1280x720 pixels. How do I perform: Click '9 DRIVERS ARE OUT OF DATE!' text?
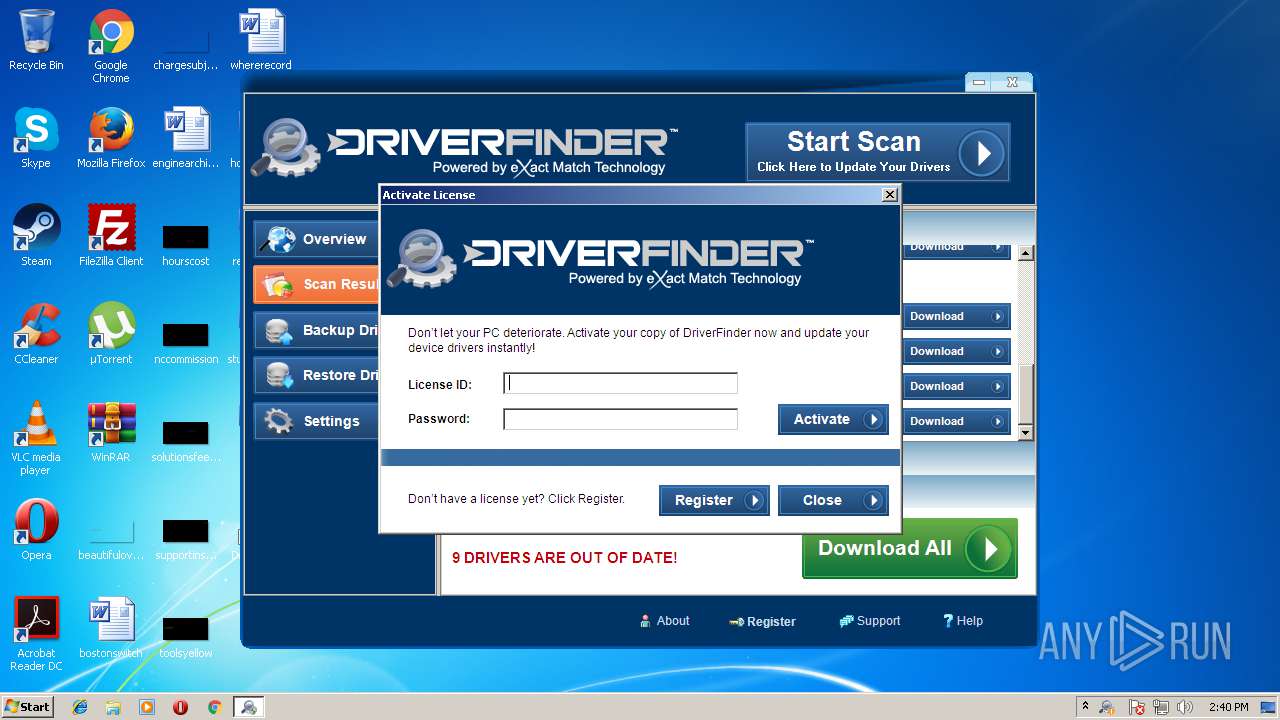(565, 558)
